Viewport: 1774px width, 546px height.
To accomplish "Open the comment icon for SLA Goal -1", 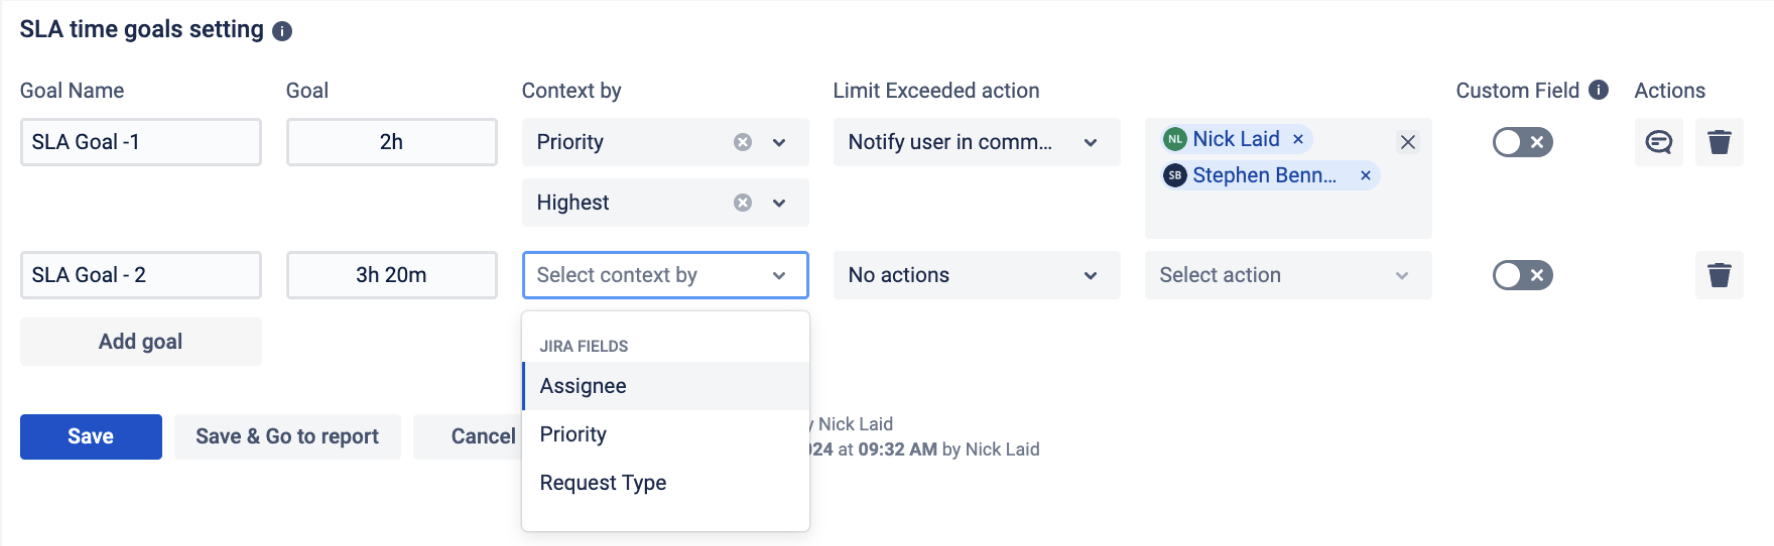I will point(1658,142).
